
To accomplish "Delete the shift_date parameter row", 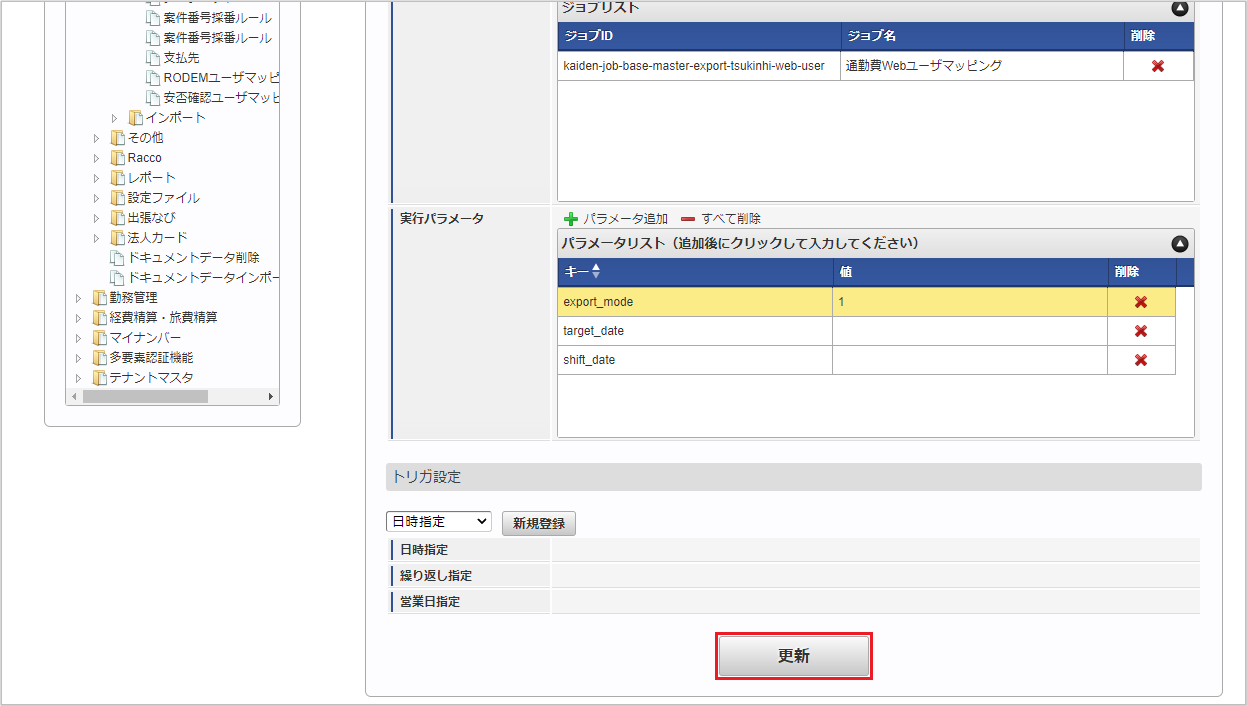I will click(1140, 360).
